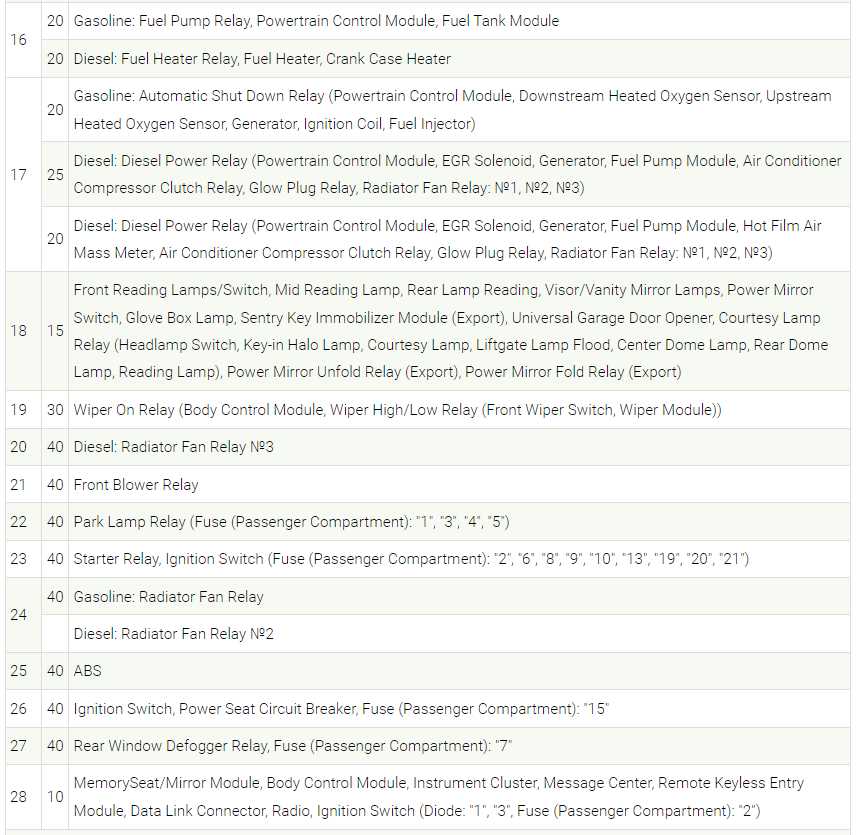Click the Diesel Radiator Fan Relay №2 text
The image size is (860, 835).
click(x=173, y=634)
